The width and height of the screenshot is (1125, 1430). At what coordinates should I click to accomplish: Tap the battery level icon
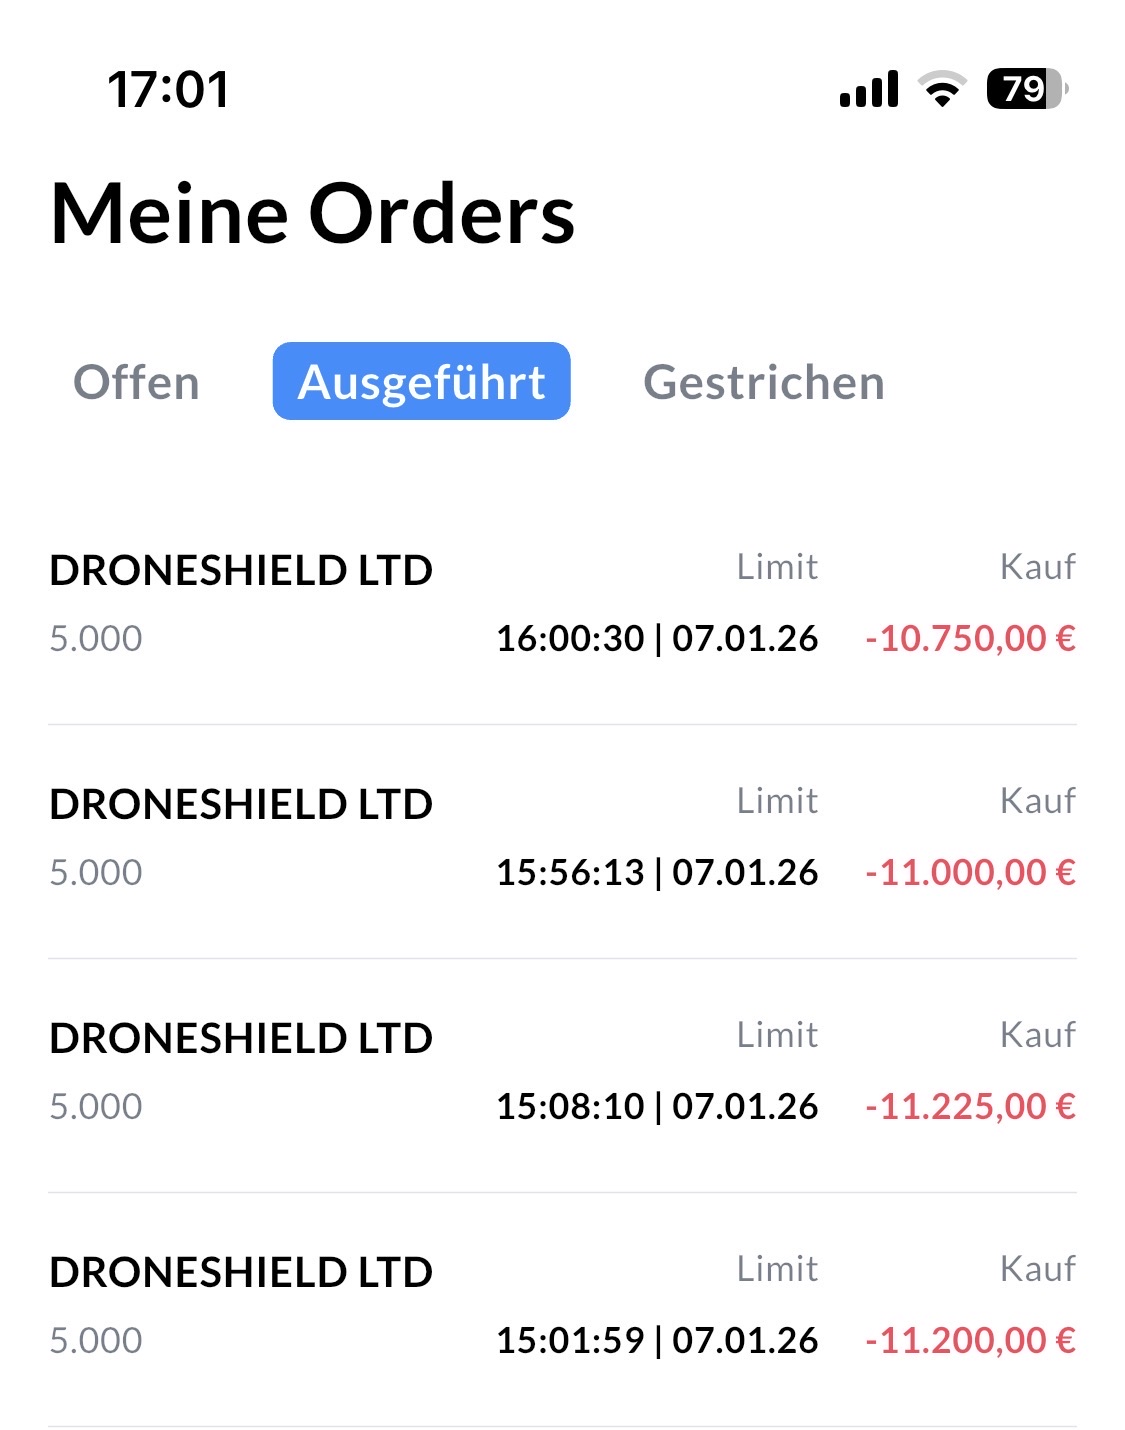point(1026,89)
